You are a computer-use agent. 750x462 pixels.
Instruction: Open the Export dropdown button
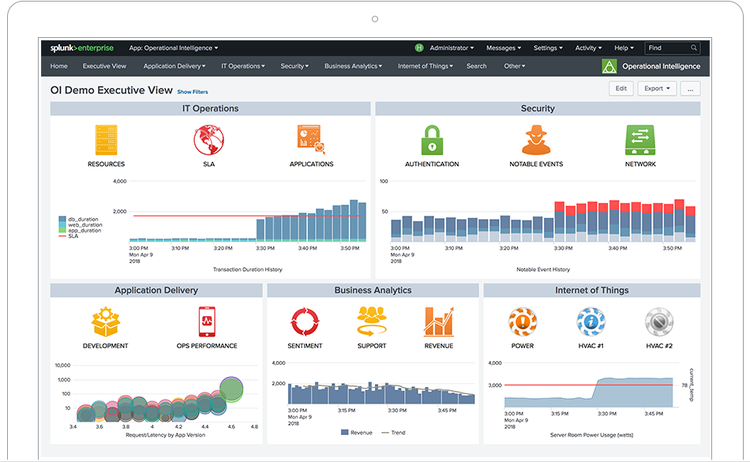click(656, 89)
